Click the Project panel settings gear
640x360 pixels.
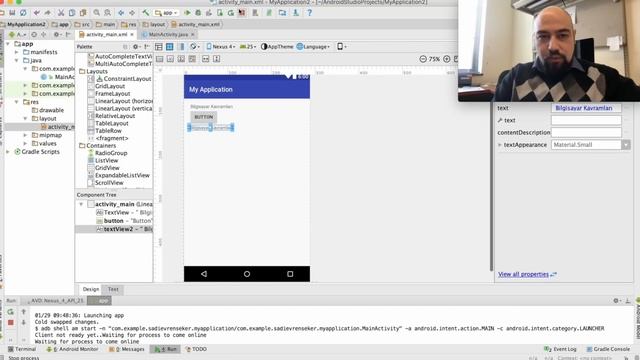pyautogui.click(x=58, y=34)
